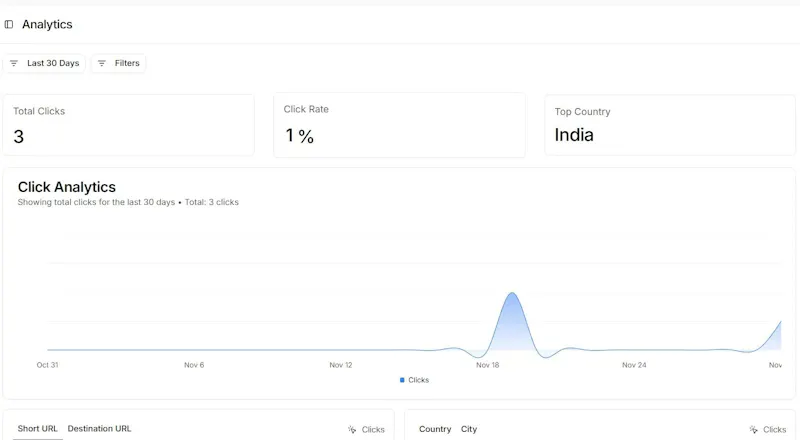Click the Nov 24 axis label

coord(634,365)
